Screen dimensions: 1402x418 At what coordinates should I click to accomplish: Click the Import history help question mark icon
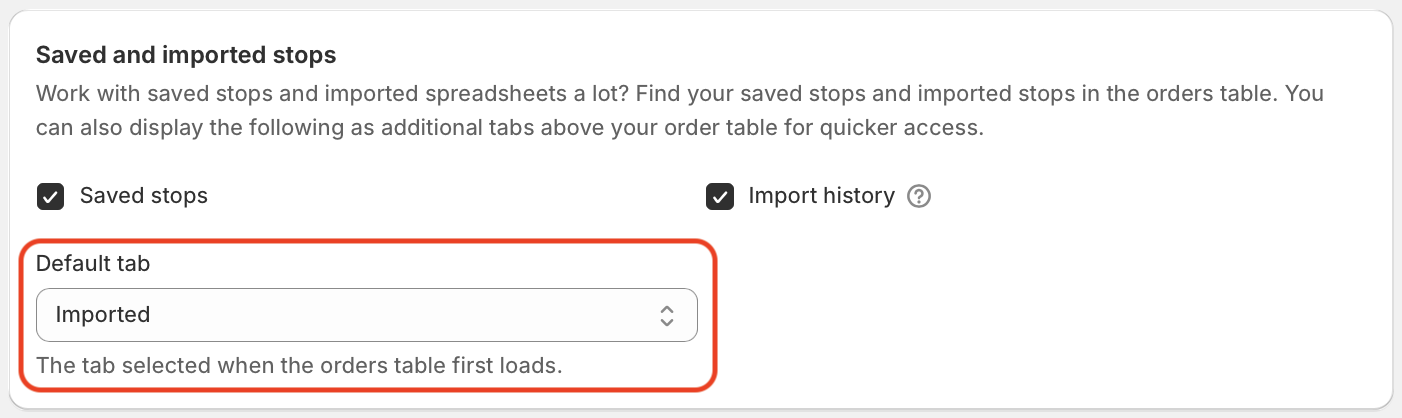point(919,196)
